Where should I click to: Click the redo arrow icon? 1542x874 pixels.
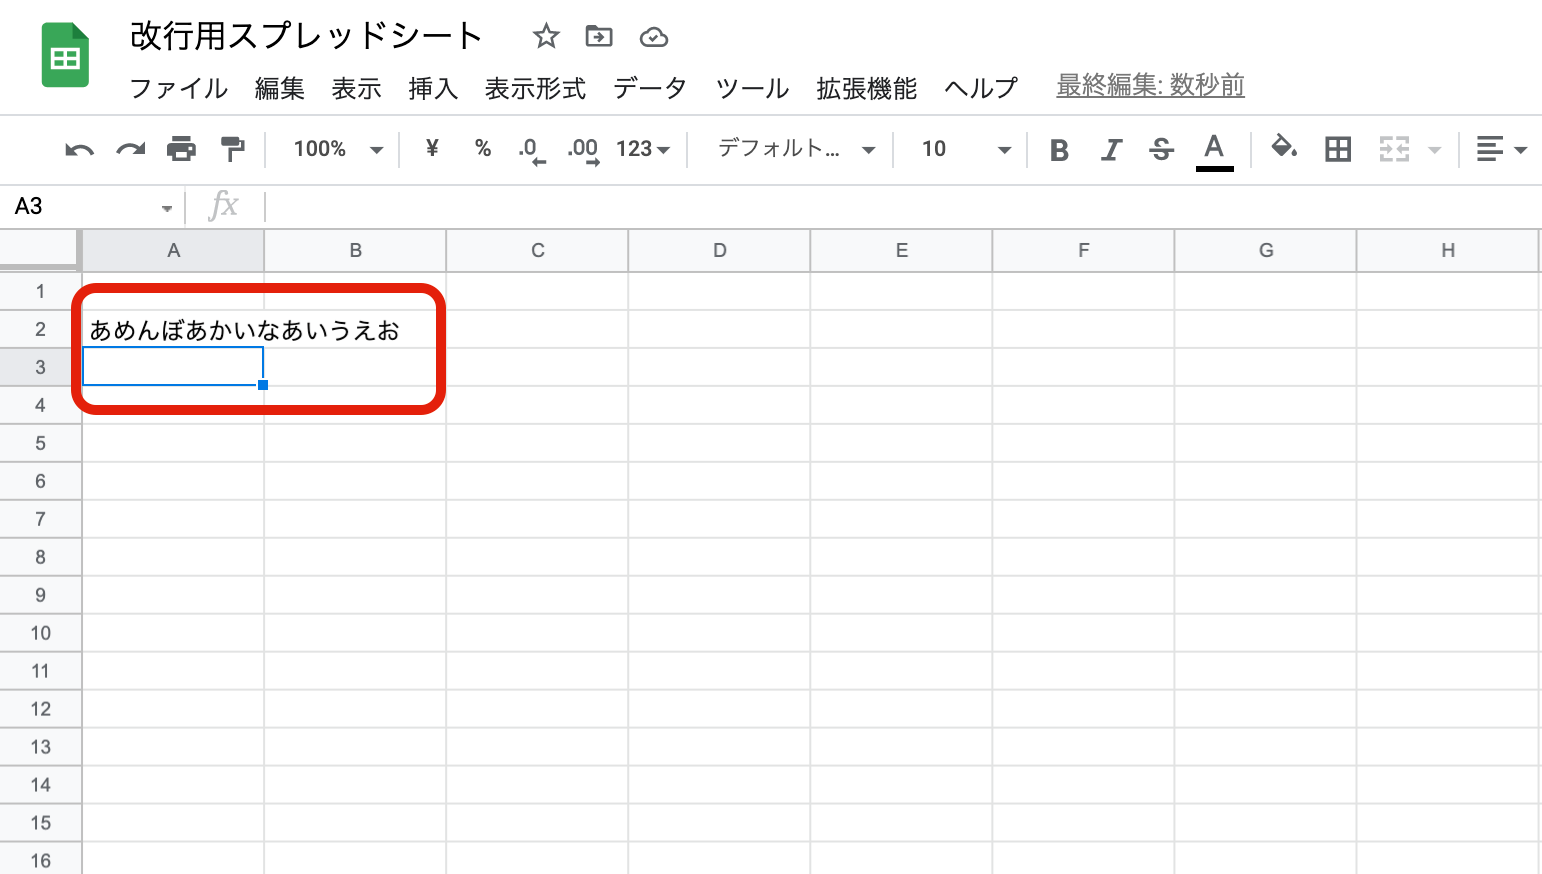tap(131, 150)
